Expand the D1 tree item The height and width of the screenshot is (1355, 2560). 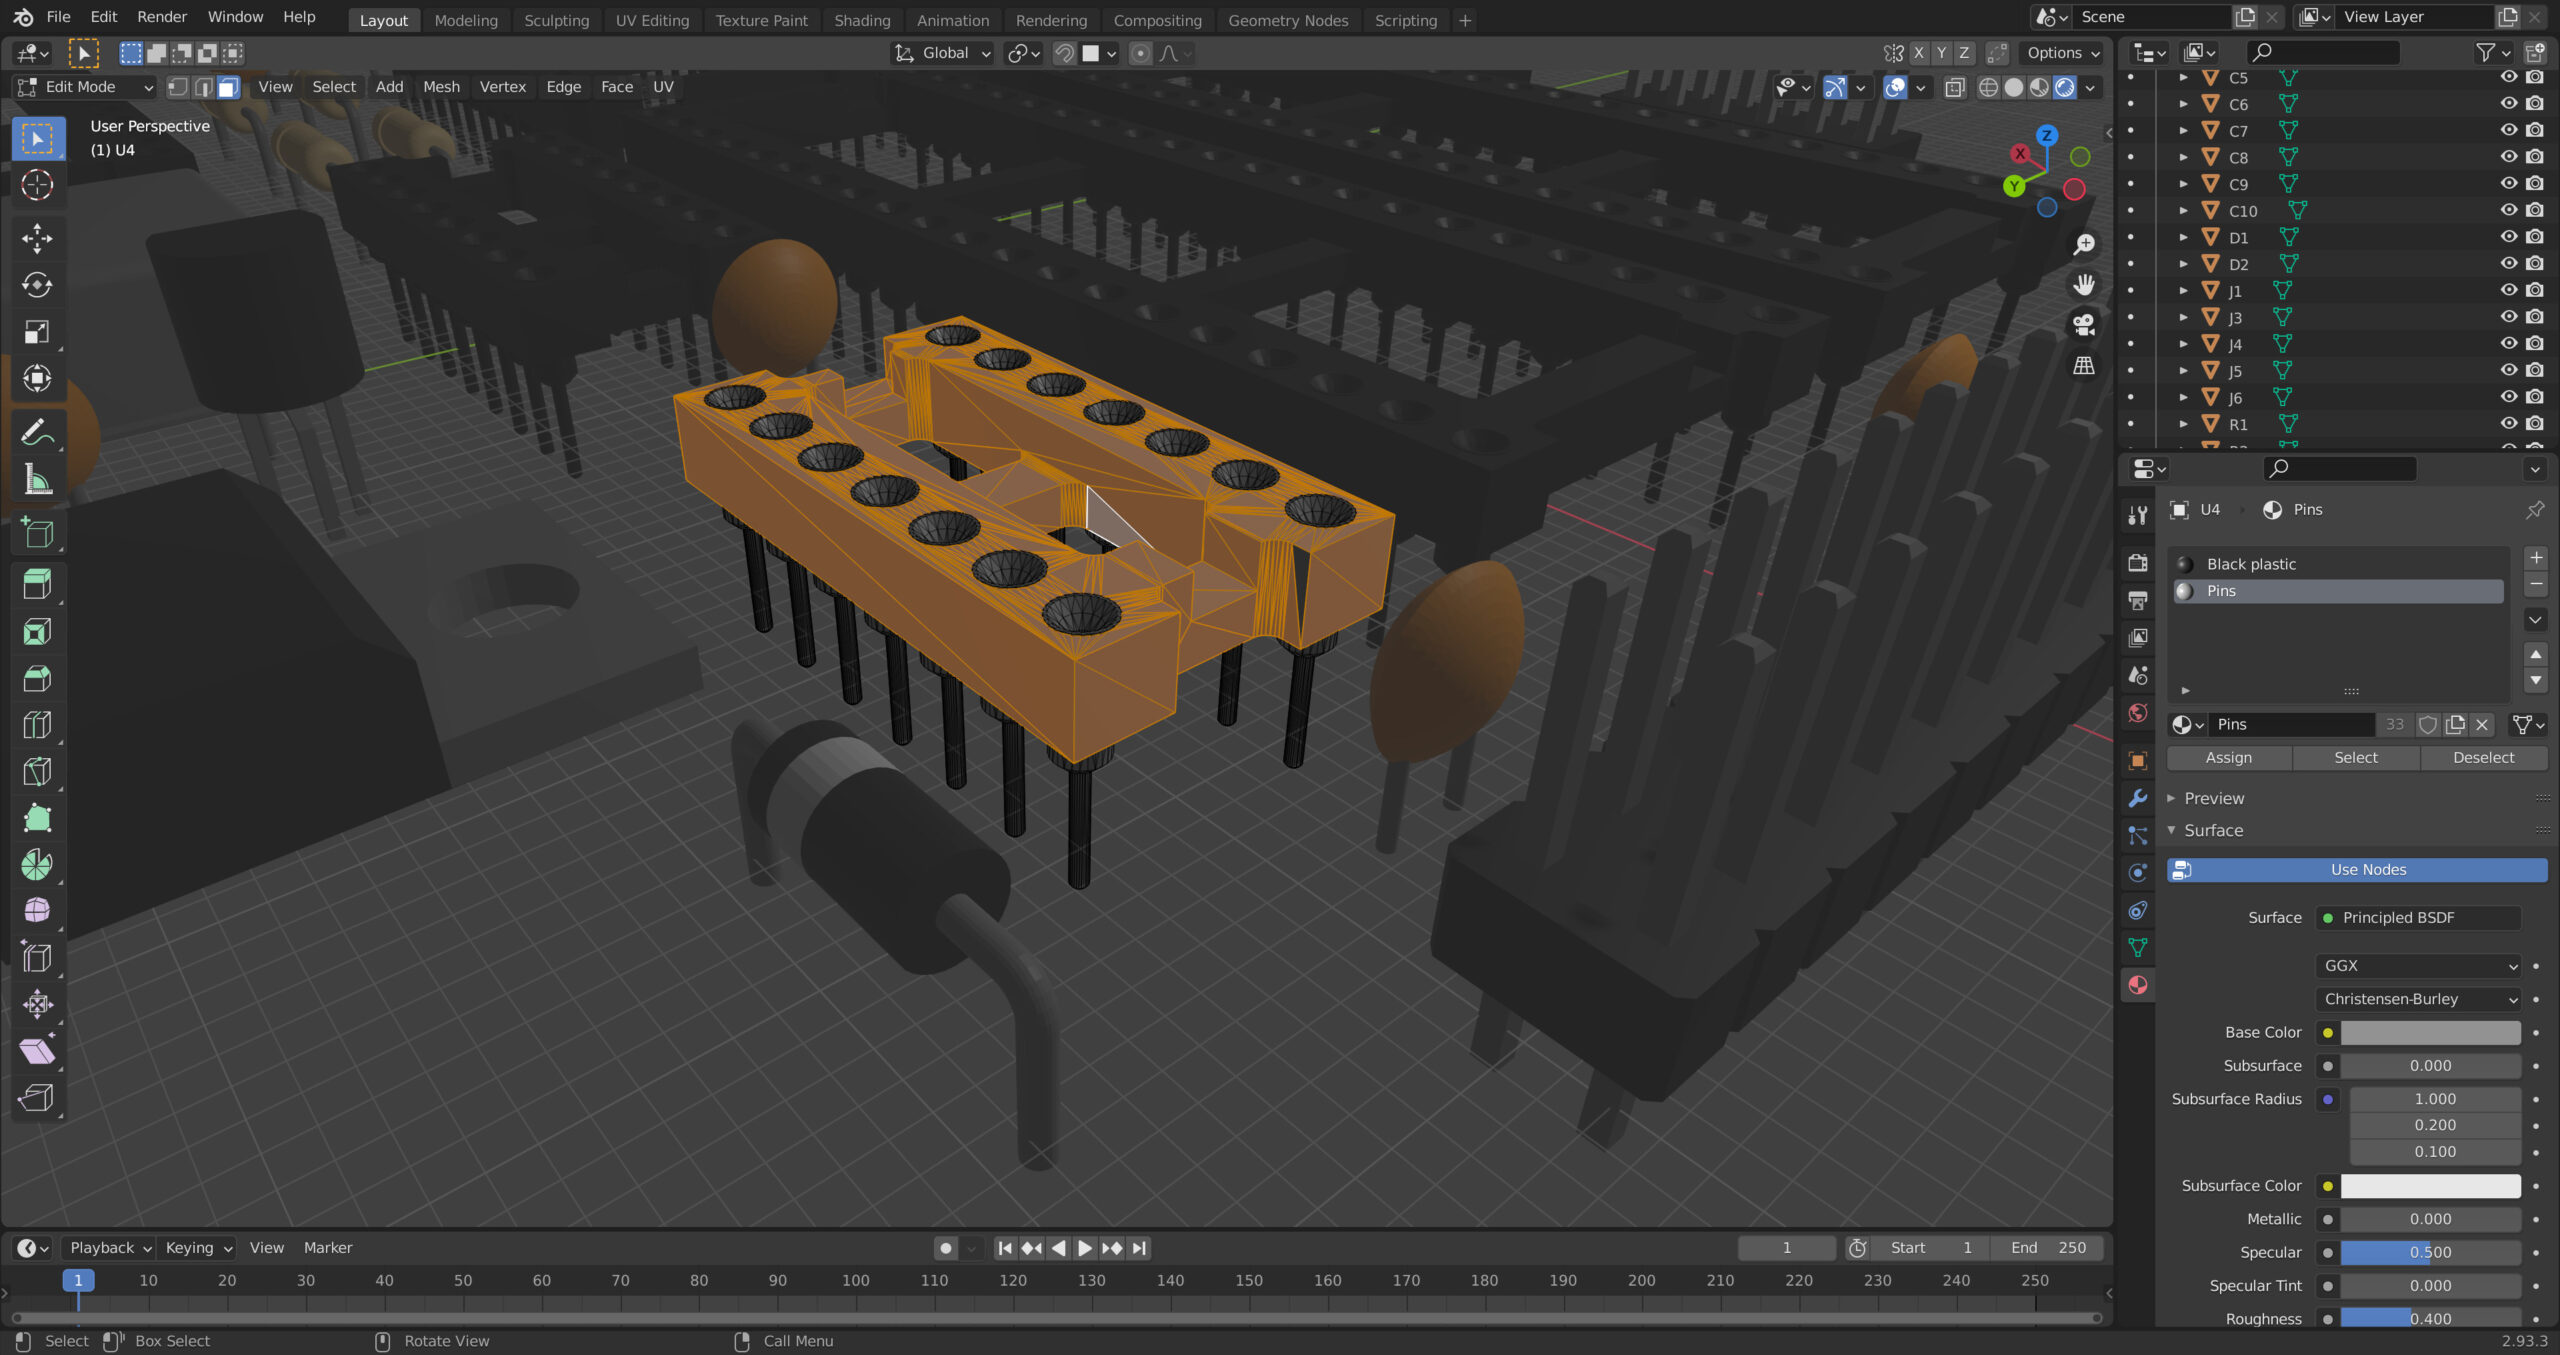click(2184, 237)
